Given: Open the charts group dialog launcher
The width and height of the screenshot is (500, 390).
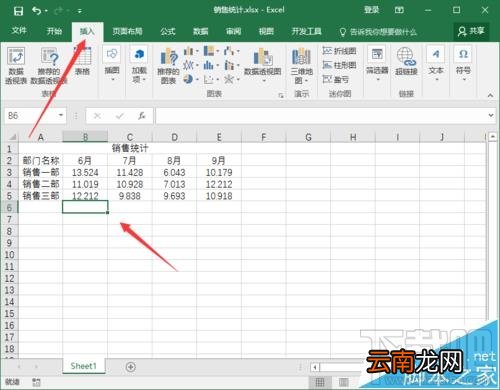Looking at the screenshot, I should click(x=281, y=96).
